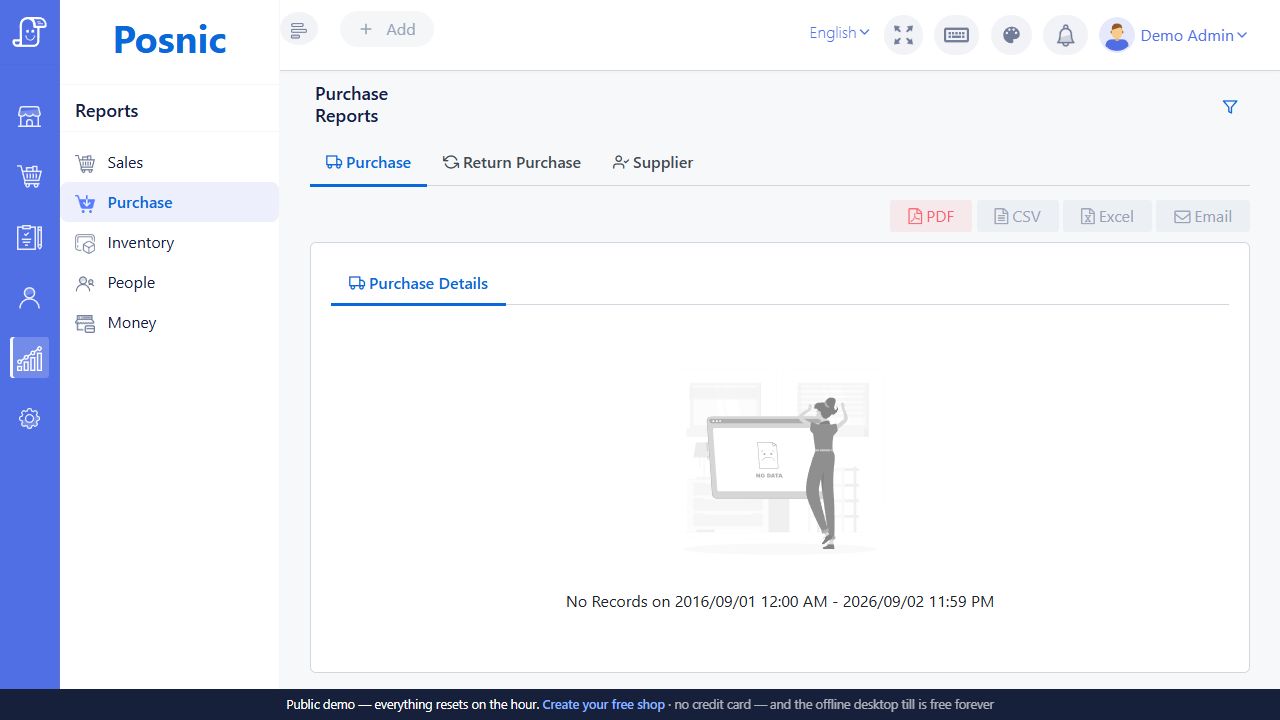Click the Purchase Reports heading

tap(351, 105)
